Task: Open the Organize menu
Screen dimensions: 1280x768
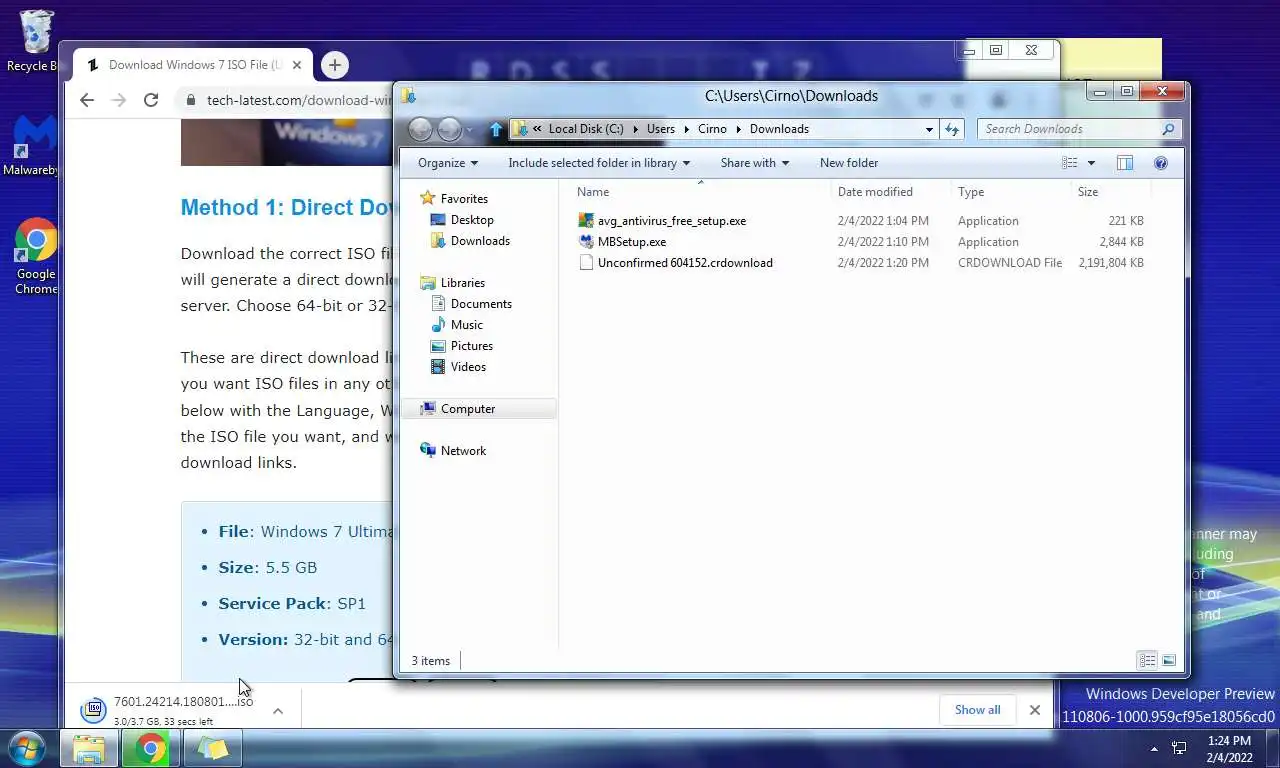Action: pyautogui.click(x=448, y=163)
